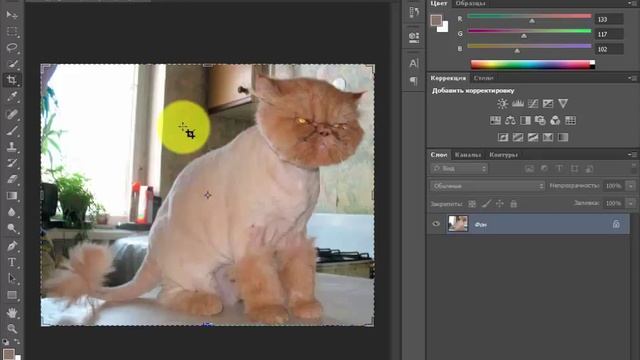Add a Photo Filter adjustment
Viewport: 640px width, 360px height.
[540, 120]
